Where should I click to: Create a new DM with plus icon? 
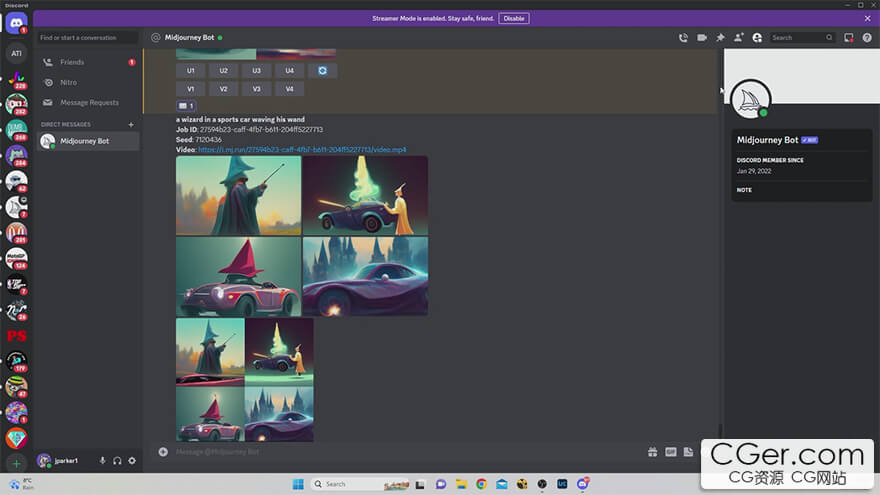(131, 125)
